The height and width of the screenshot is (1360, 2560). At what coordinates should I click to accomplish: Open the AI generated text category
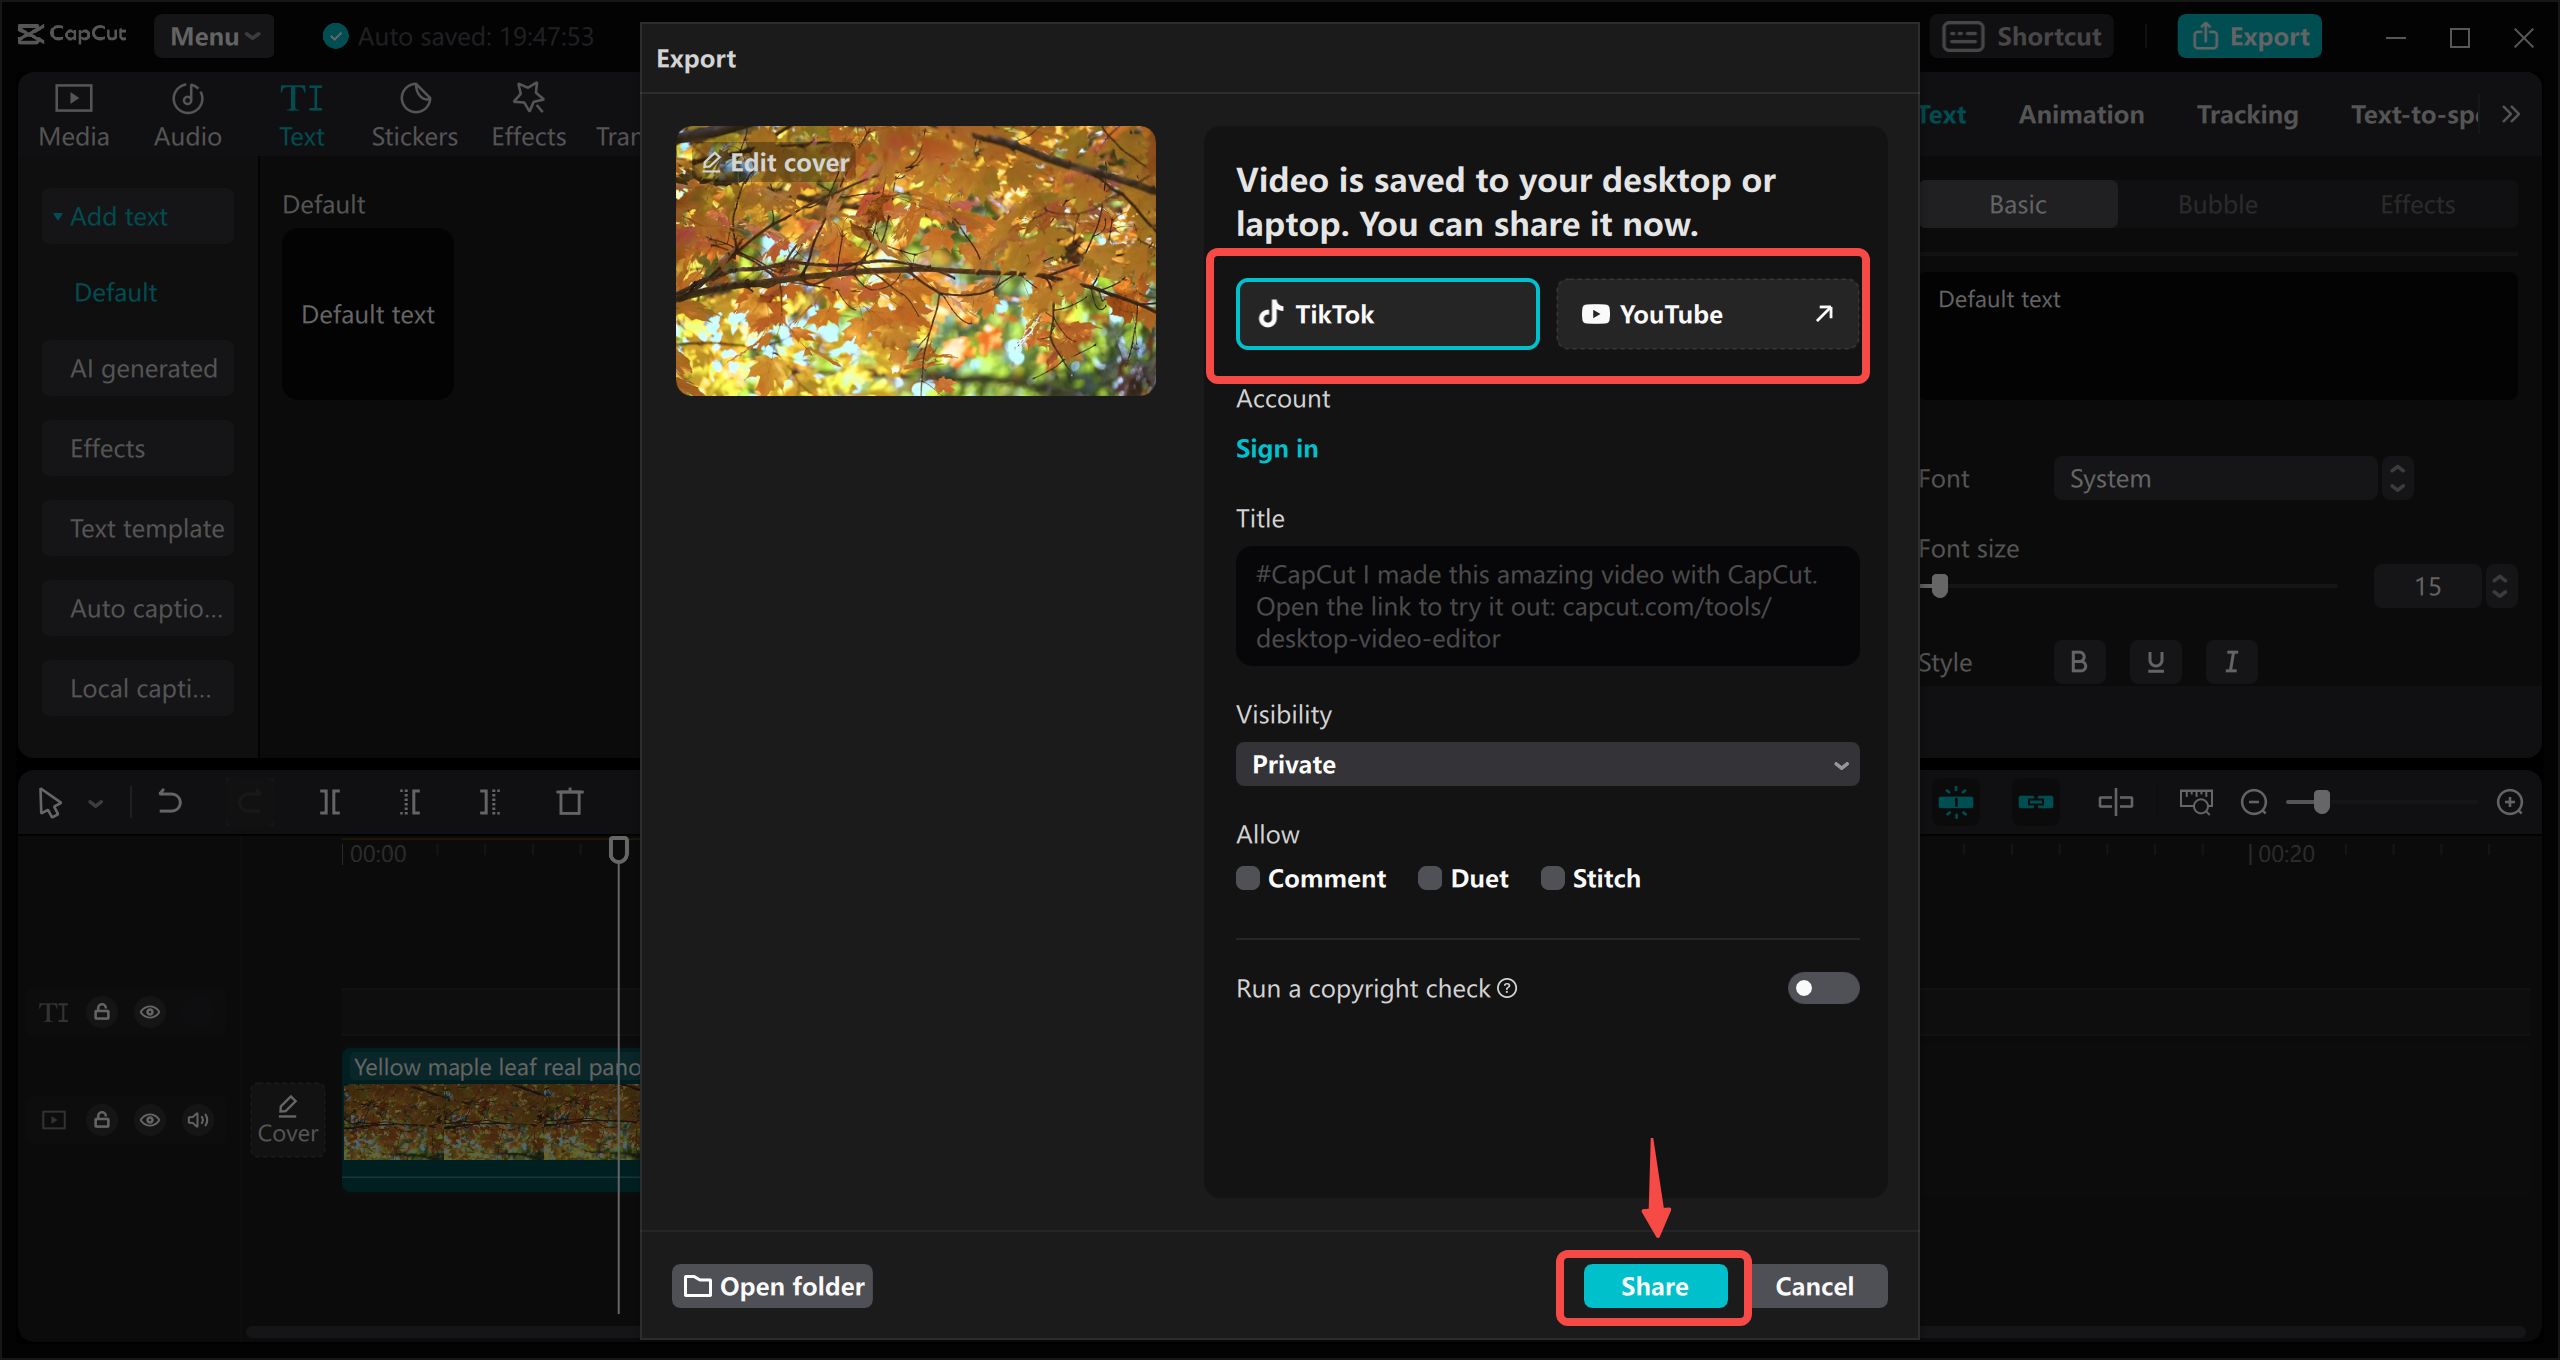click(138, 368)
